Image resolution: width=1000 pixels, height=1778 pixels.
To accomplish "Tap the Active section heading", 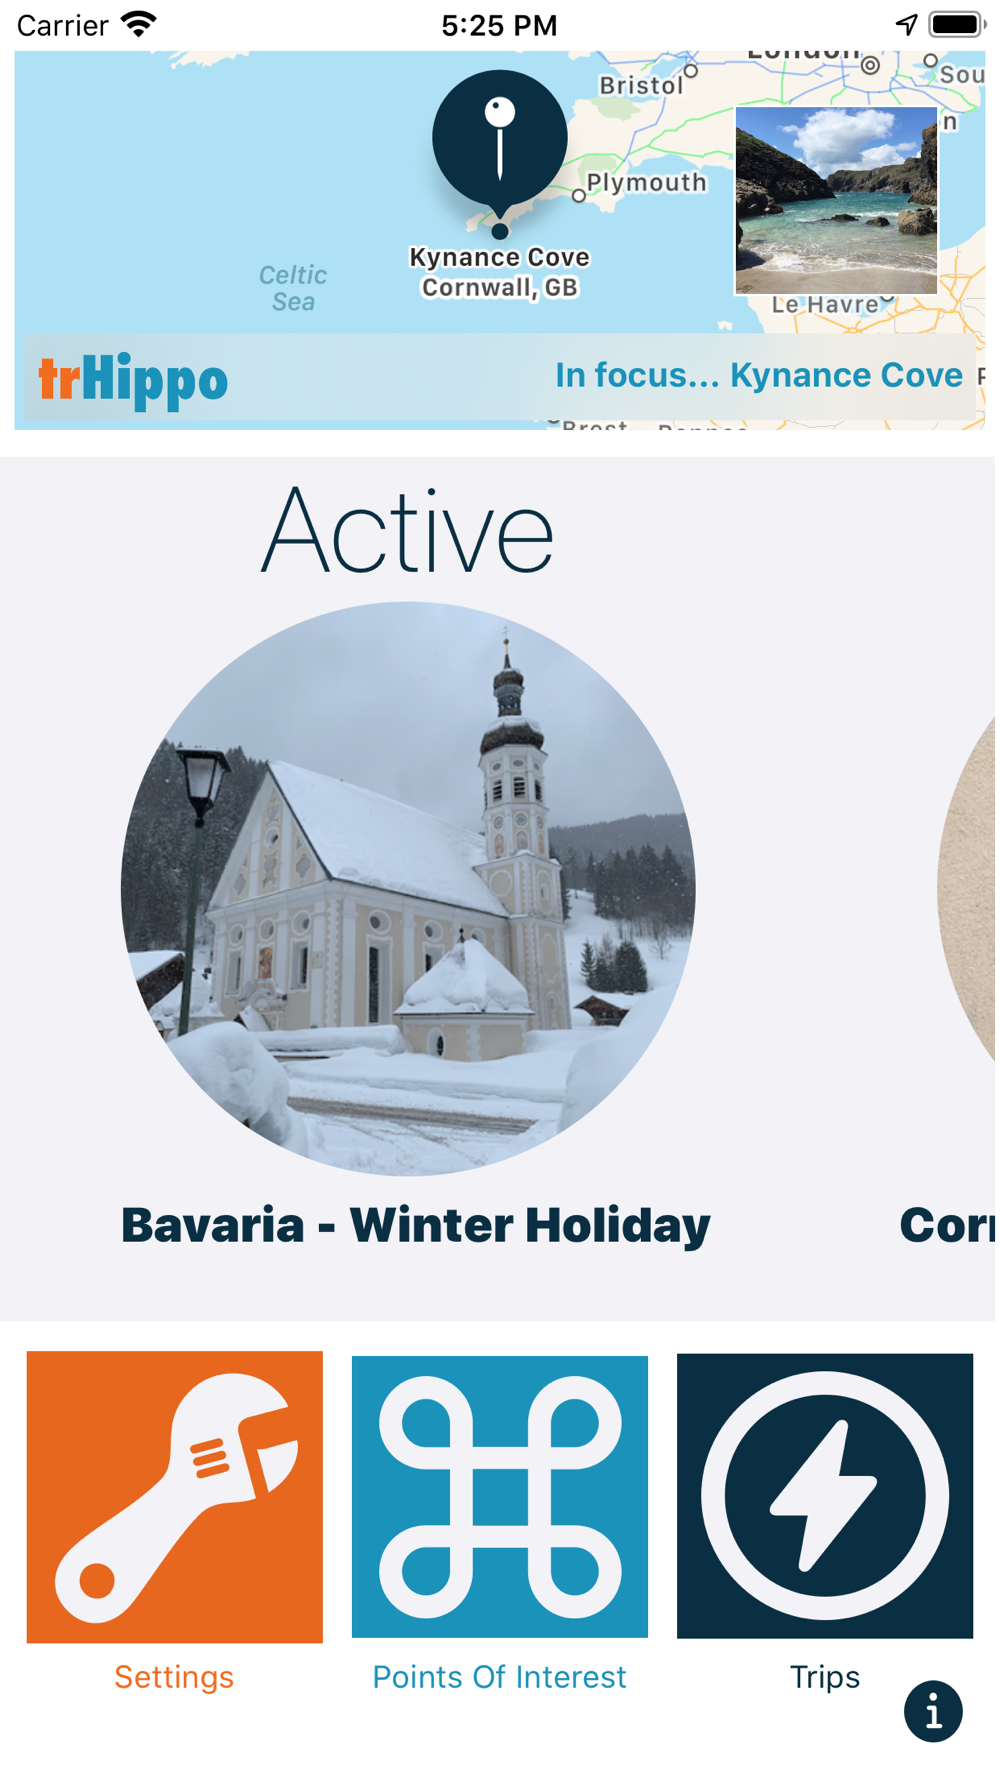I will click(x=408, y=532).
